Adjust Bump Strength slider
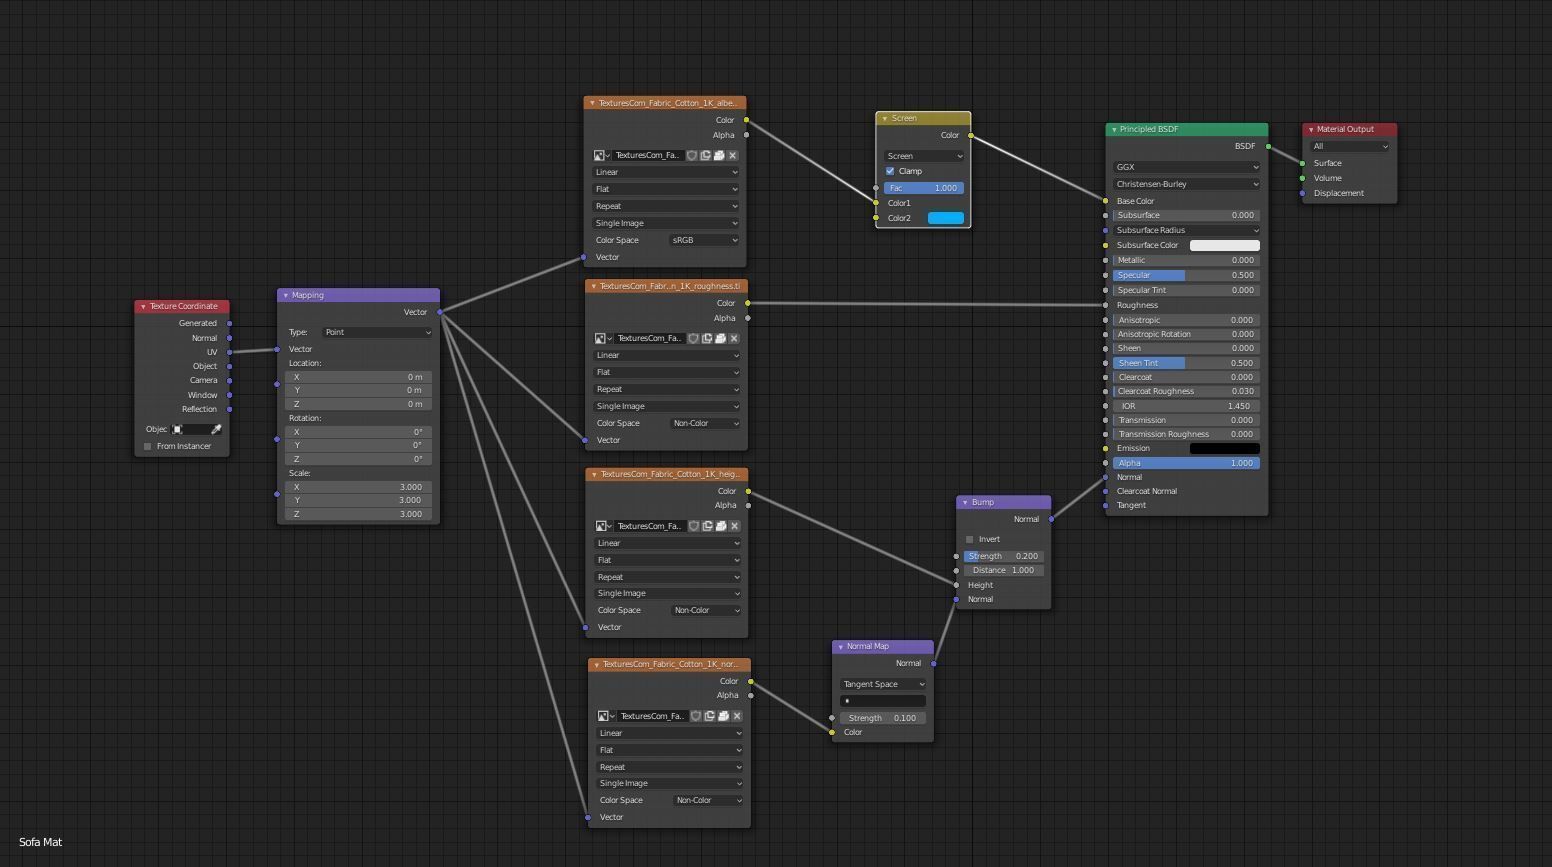 tap(1004, 556)
